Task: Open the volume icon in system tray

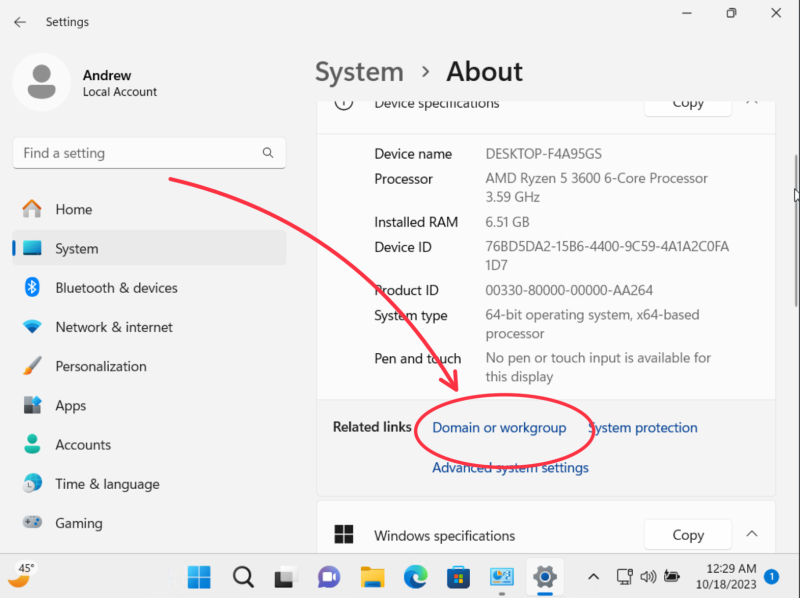Action: point(648,577)
